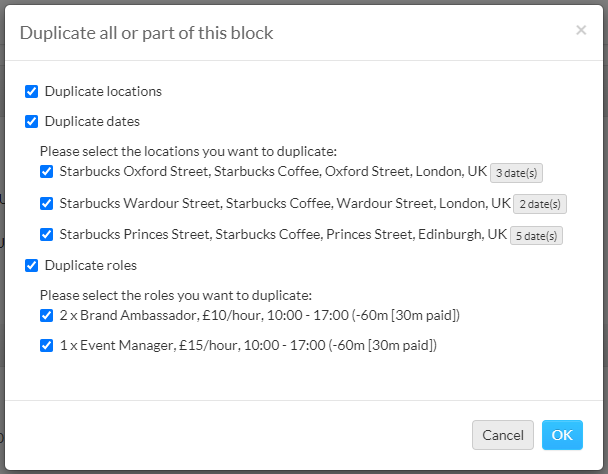This screenshot has height=474, width=608.
Task: Click the 5 date(s) badge
Action: tap(536, 236)
